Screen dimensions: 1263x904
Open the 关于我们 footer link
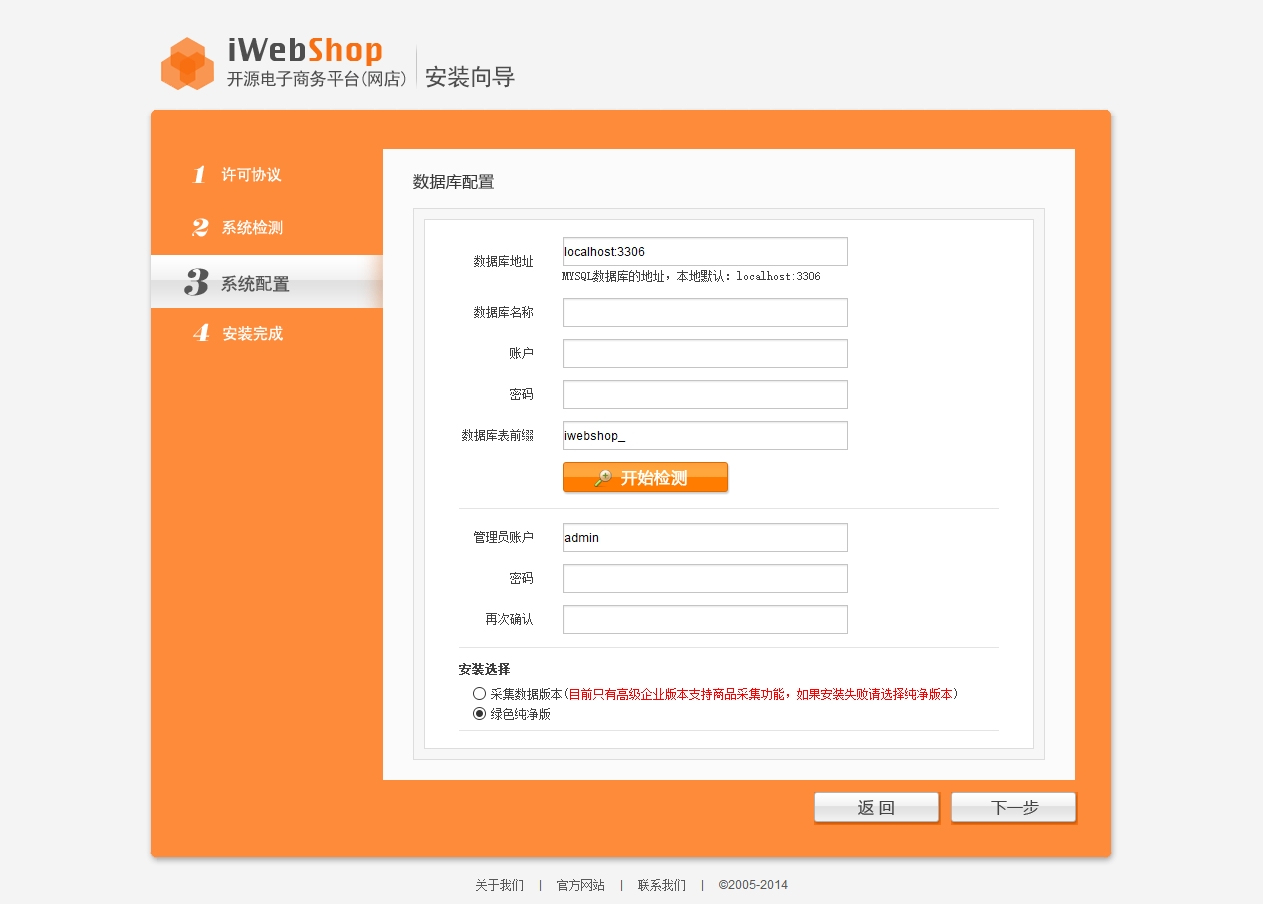click(x=499, y=885)
